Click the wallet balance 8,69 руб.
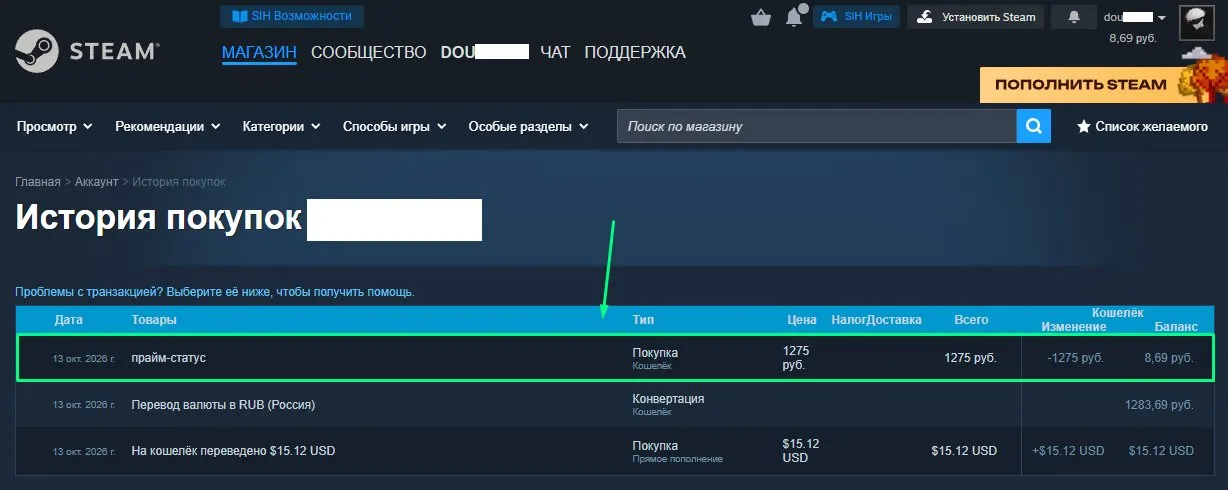Viewport: 1228px width, 490px height. point(1135,38)
